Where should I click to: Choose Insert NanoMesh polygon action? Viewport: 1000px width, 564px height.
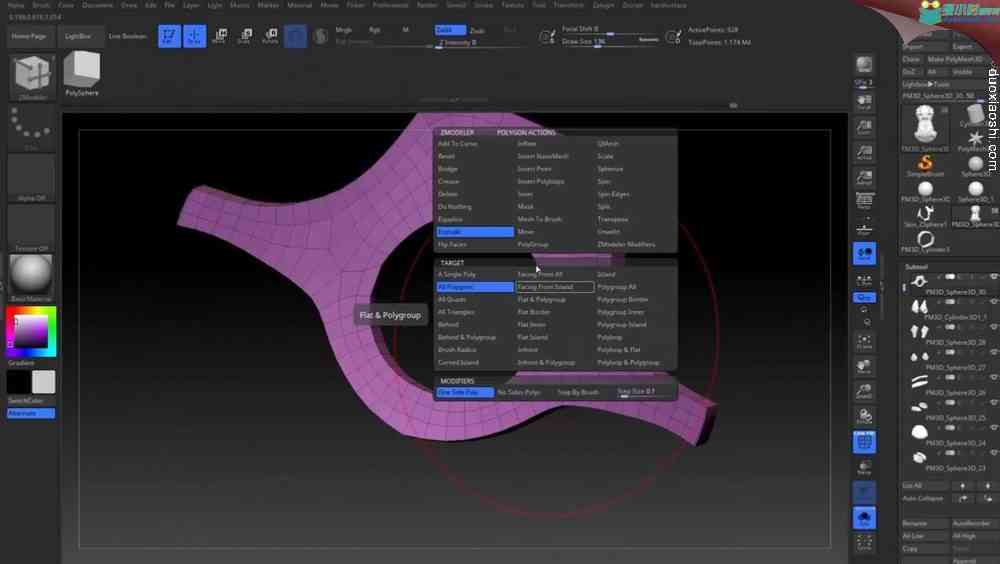(543, 156)
